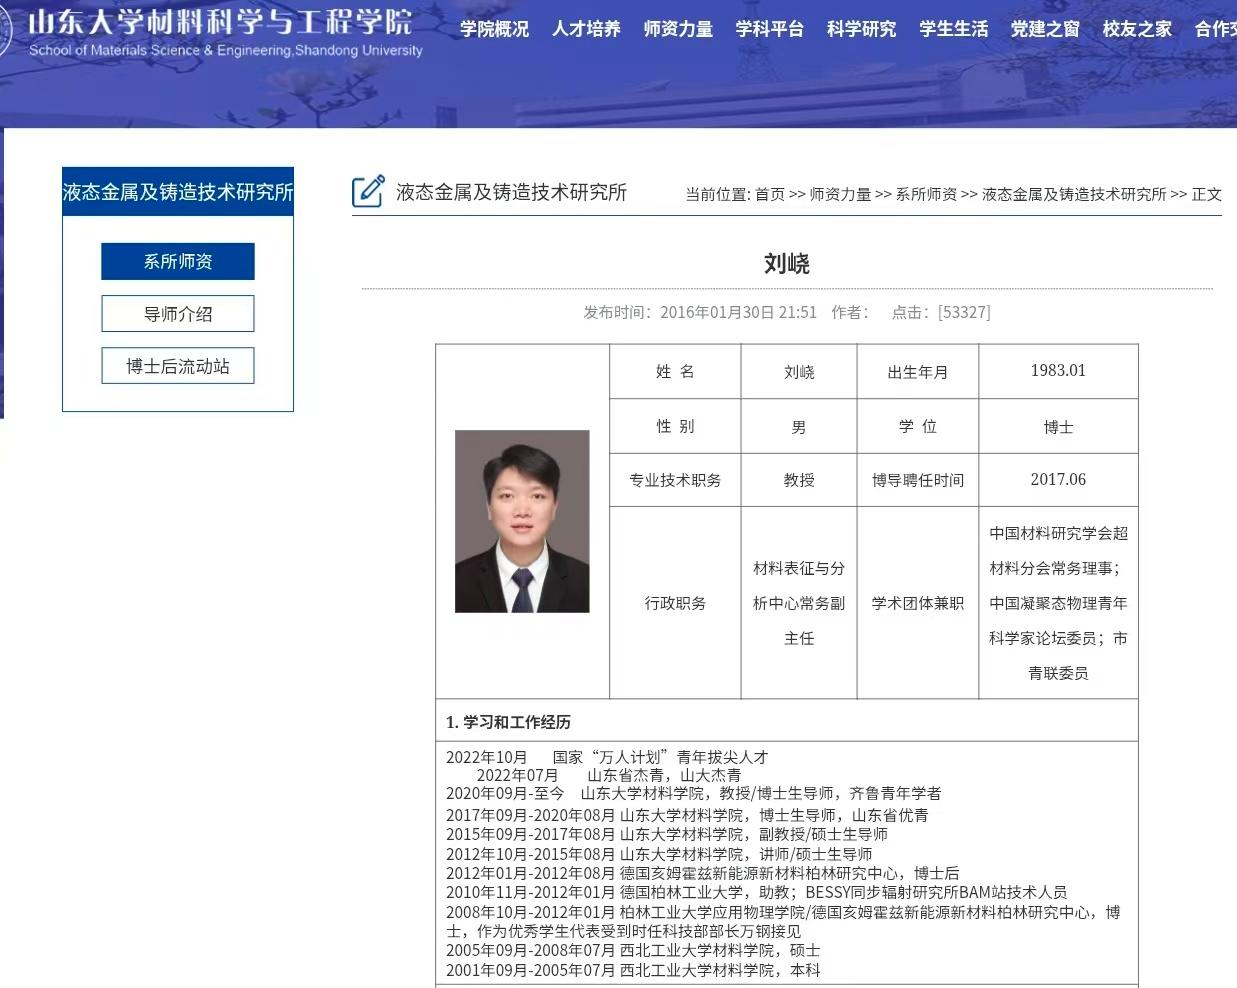This screenshot has width=1237, height=988.
Task: Open the 校友之家 menu
Action: point(1137,29)
